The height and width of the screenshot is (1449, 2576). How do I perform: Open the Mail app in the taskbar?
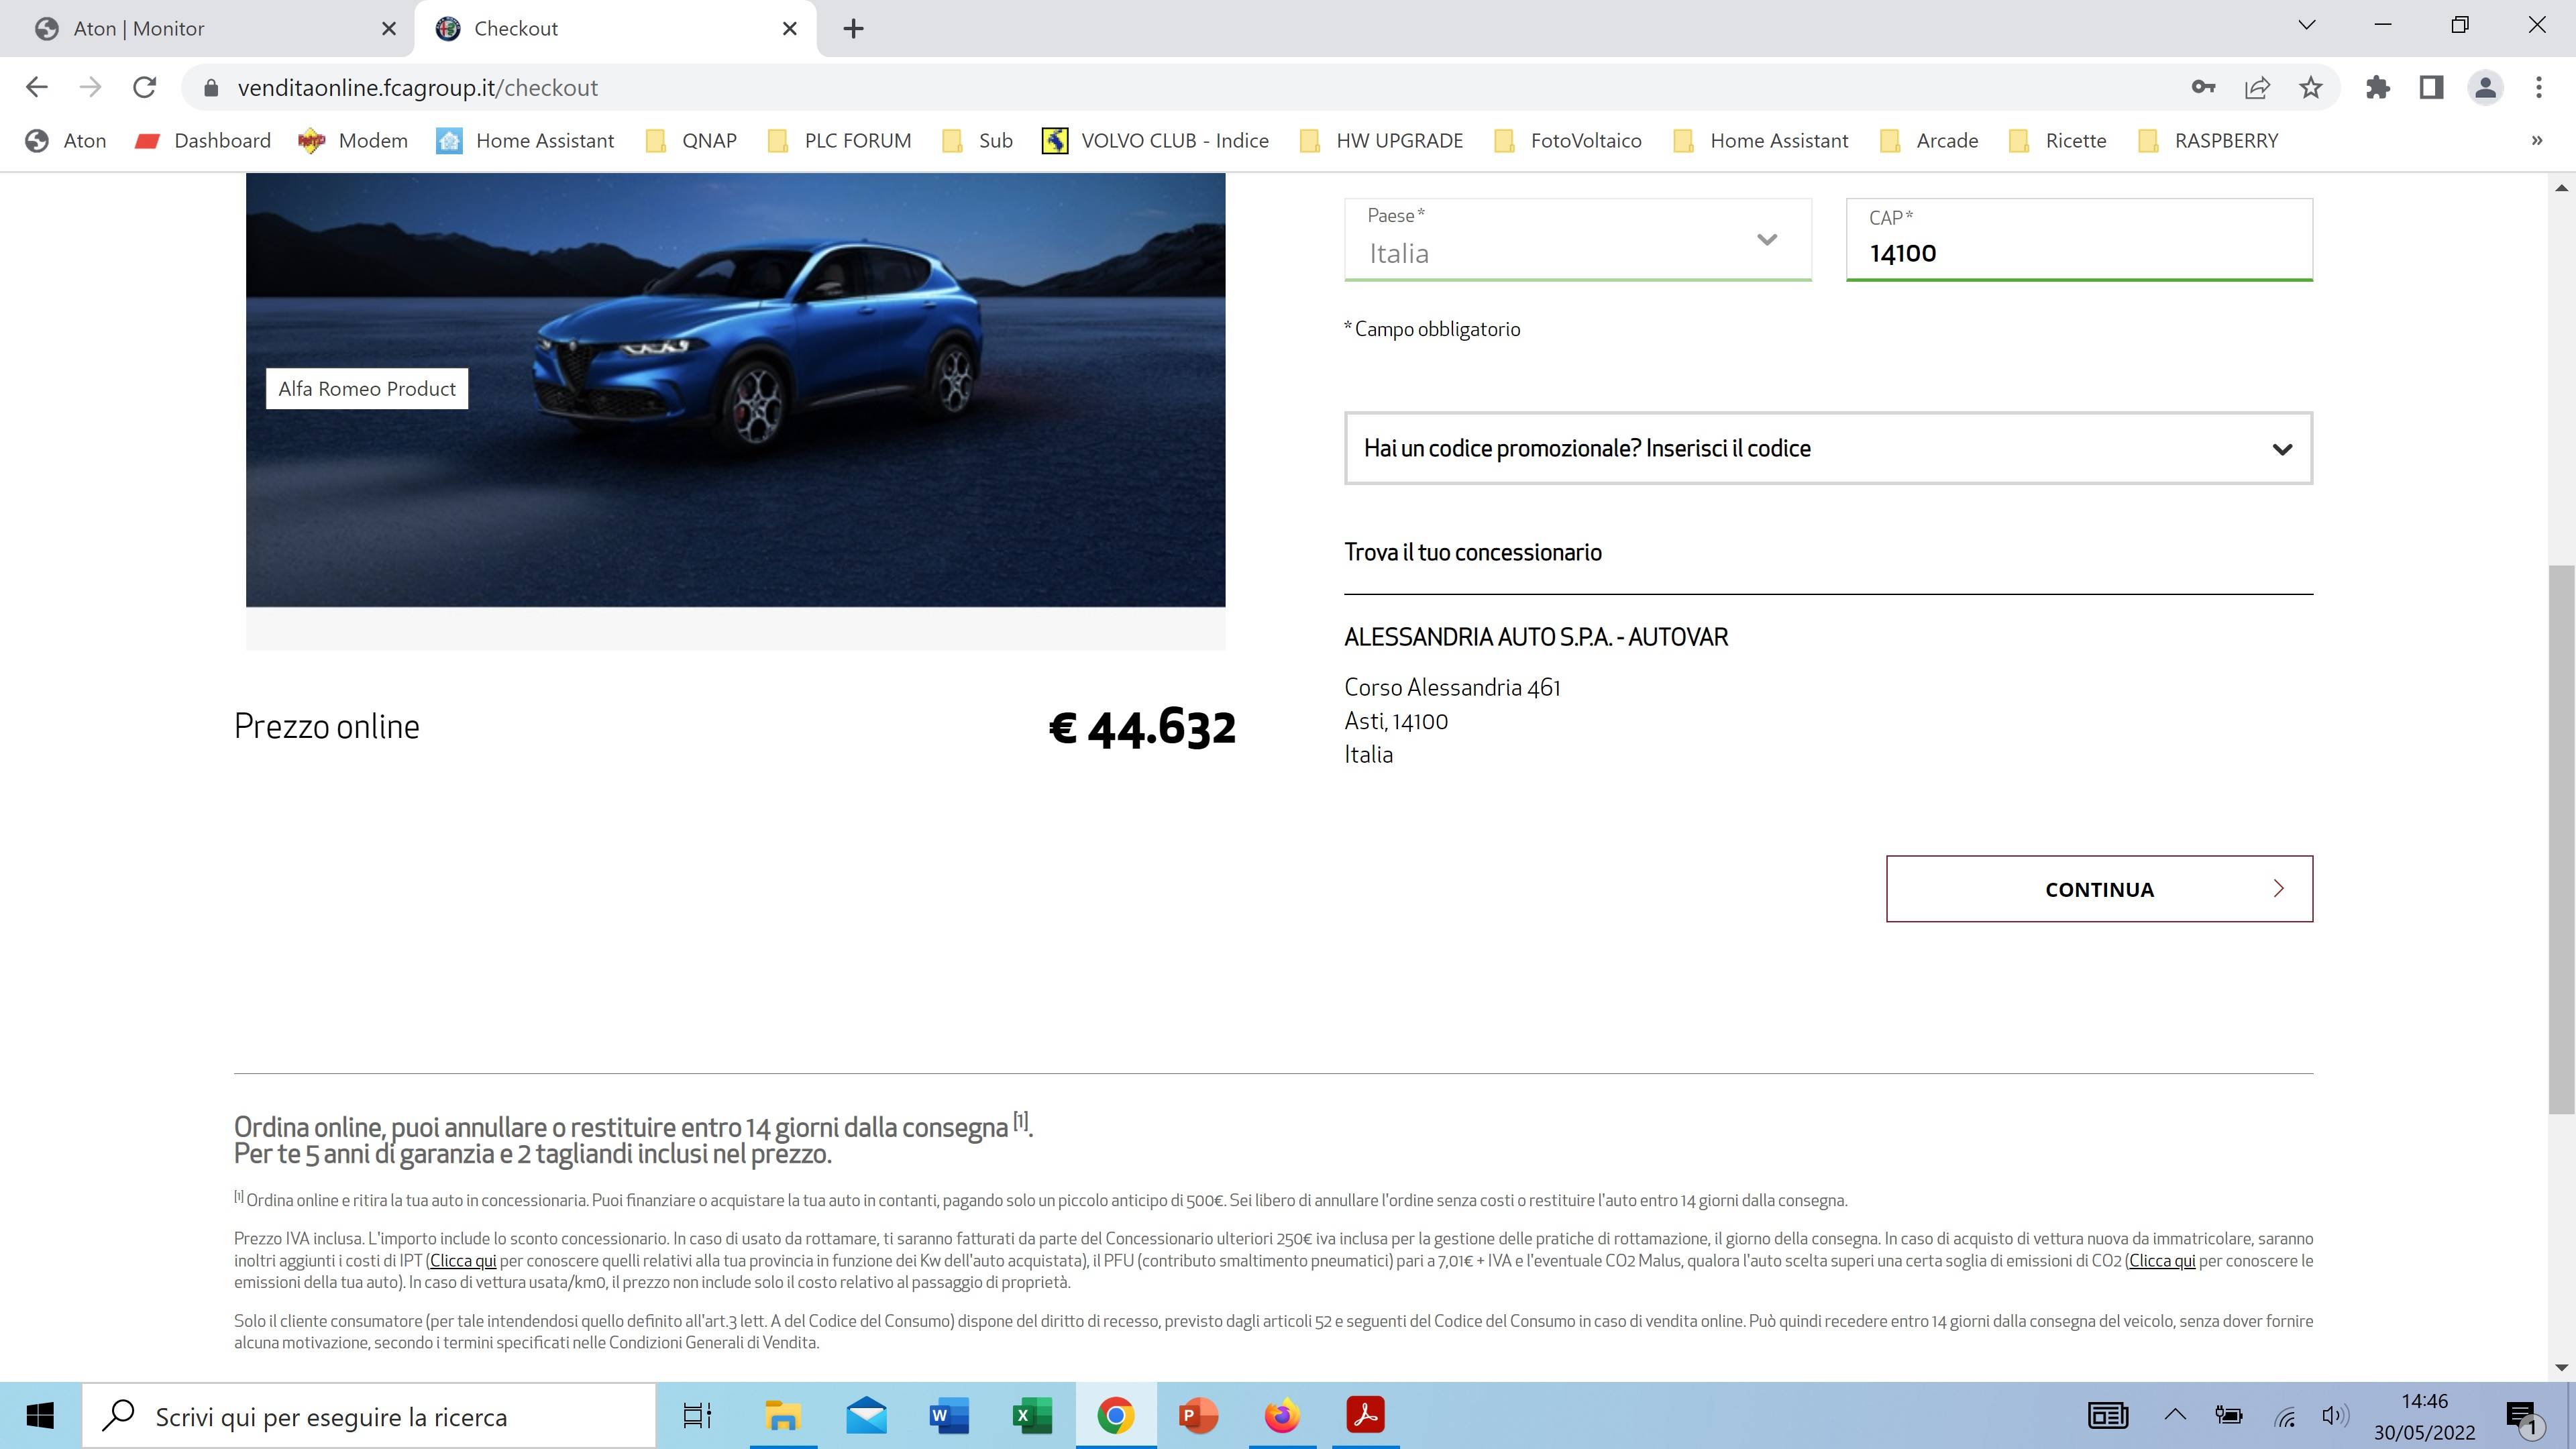click(x=866, y=1416)
